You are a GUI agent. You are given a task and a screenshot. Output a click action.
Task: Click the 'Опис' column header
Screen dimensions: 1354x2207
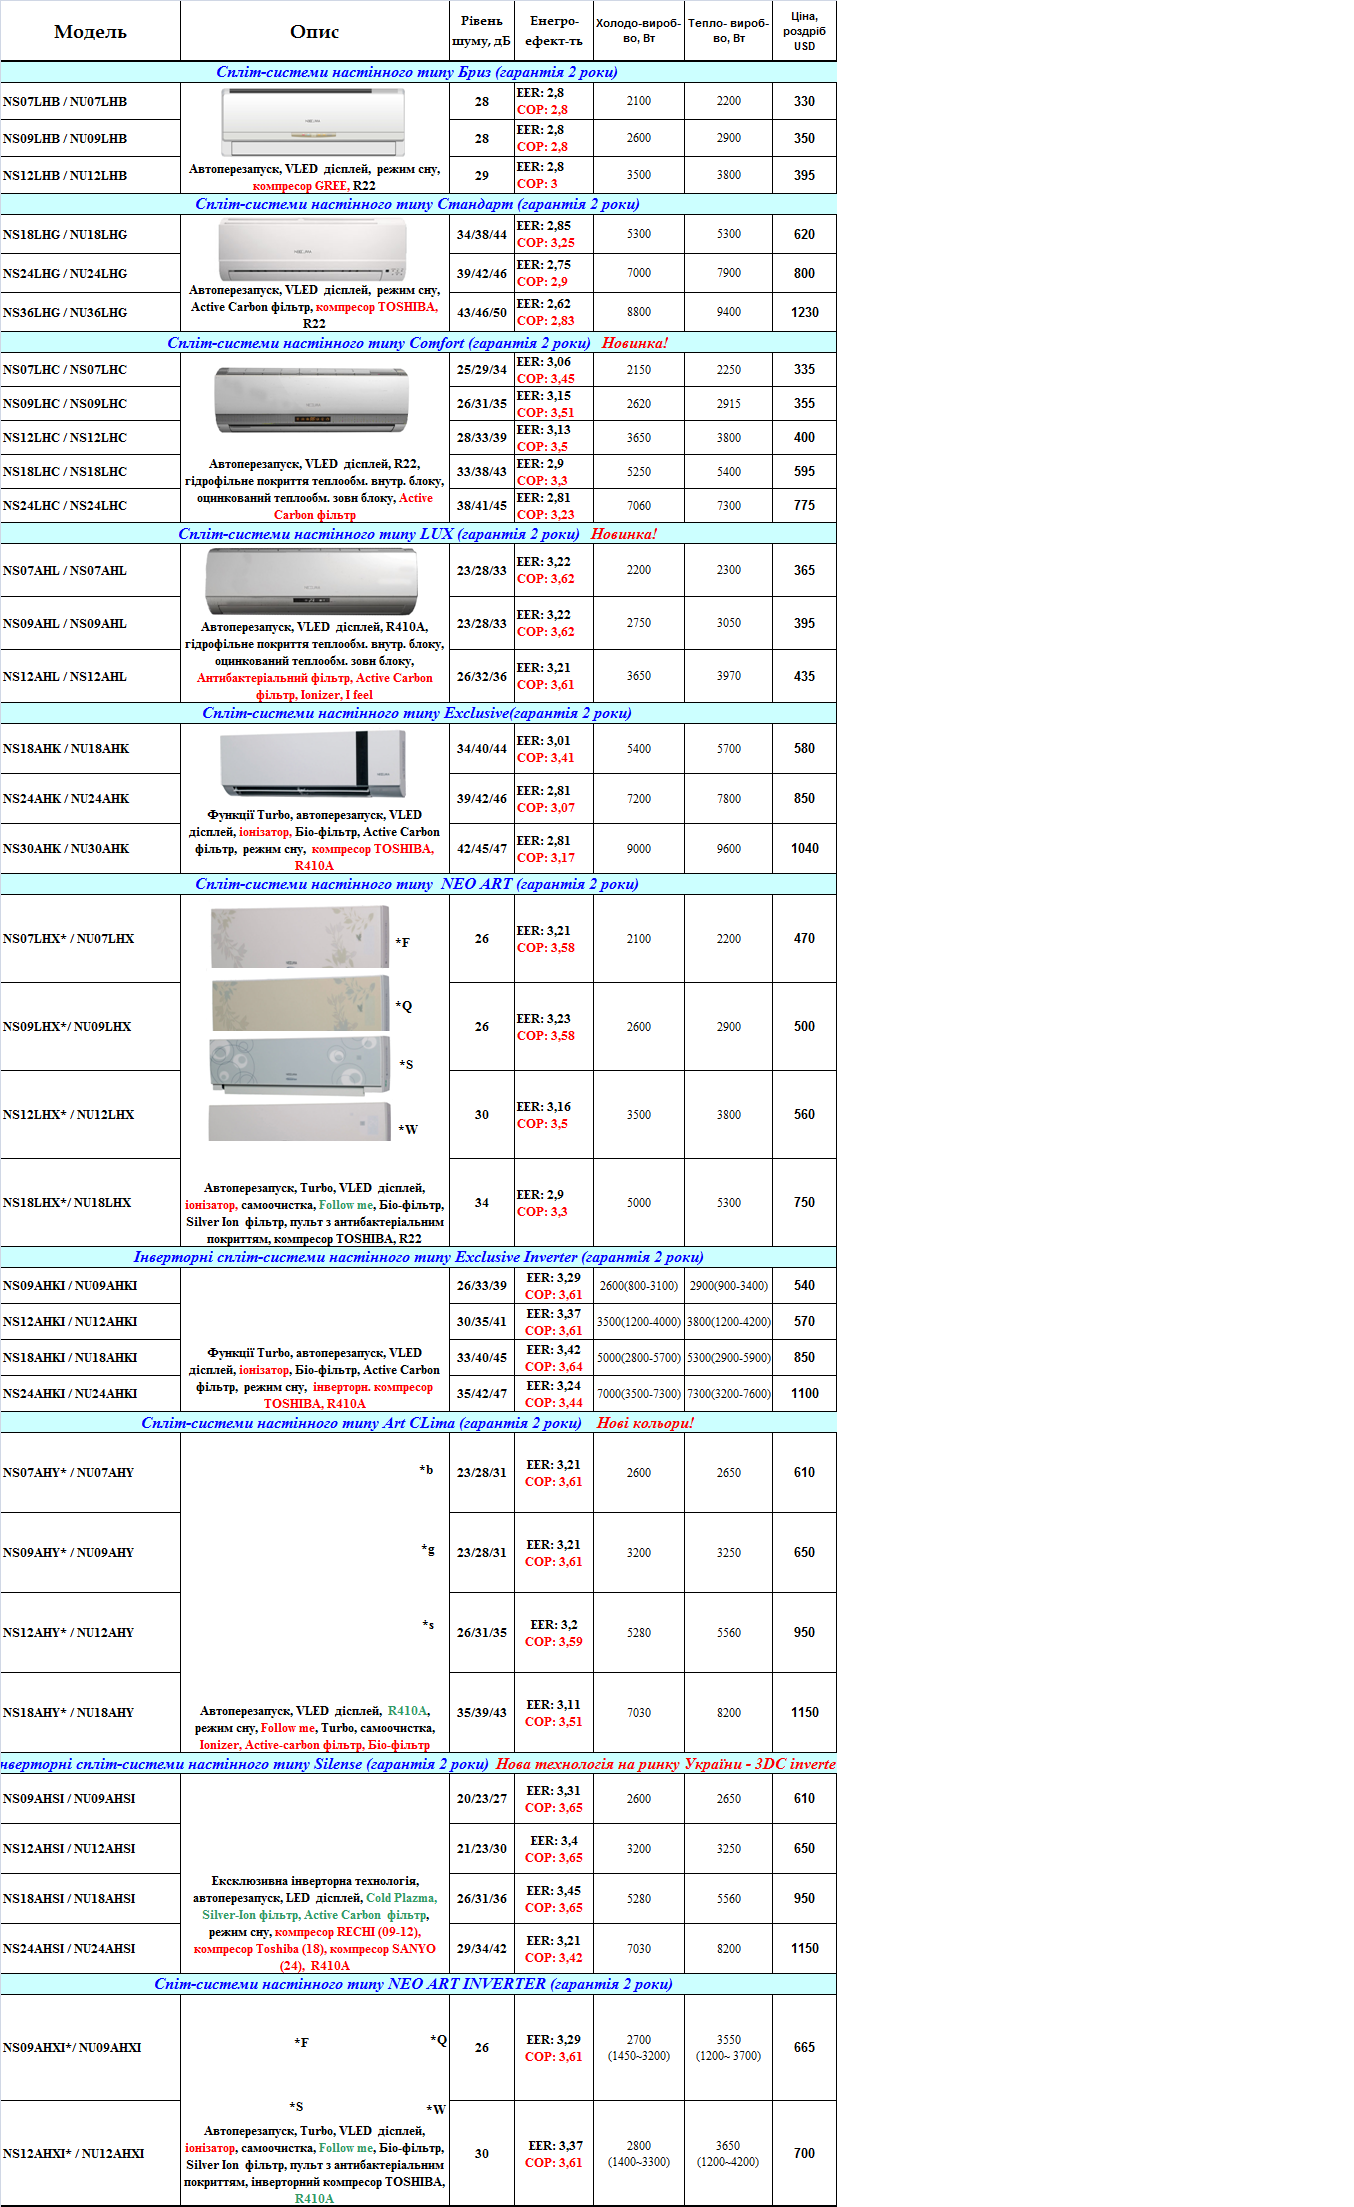[314, 31]
